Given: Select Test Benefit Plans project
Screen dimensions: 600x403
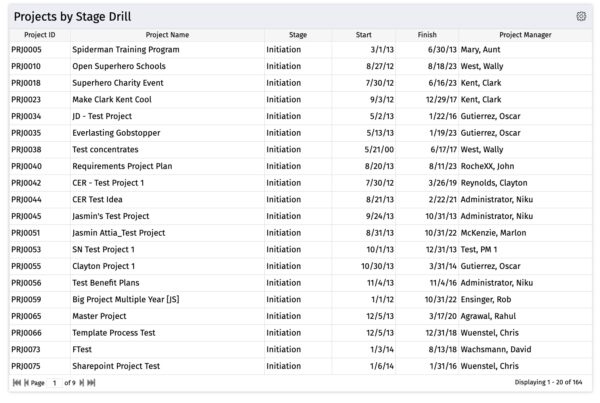Looking at the screenshot, I should point(106,283).
